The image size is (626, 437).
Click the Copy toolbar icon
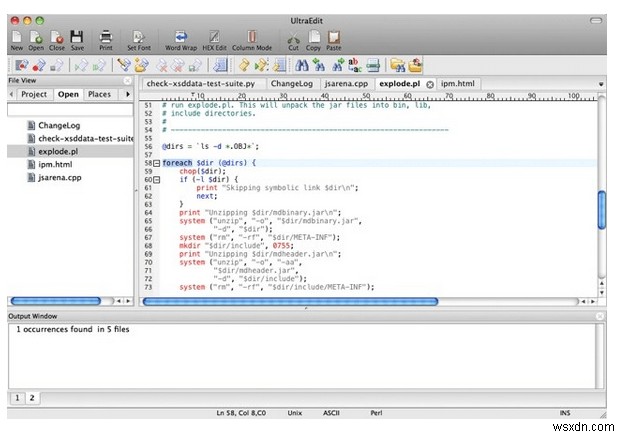click(314, 37)
